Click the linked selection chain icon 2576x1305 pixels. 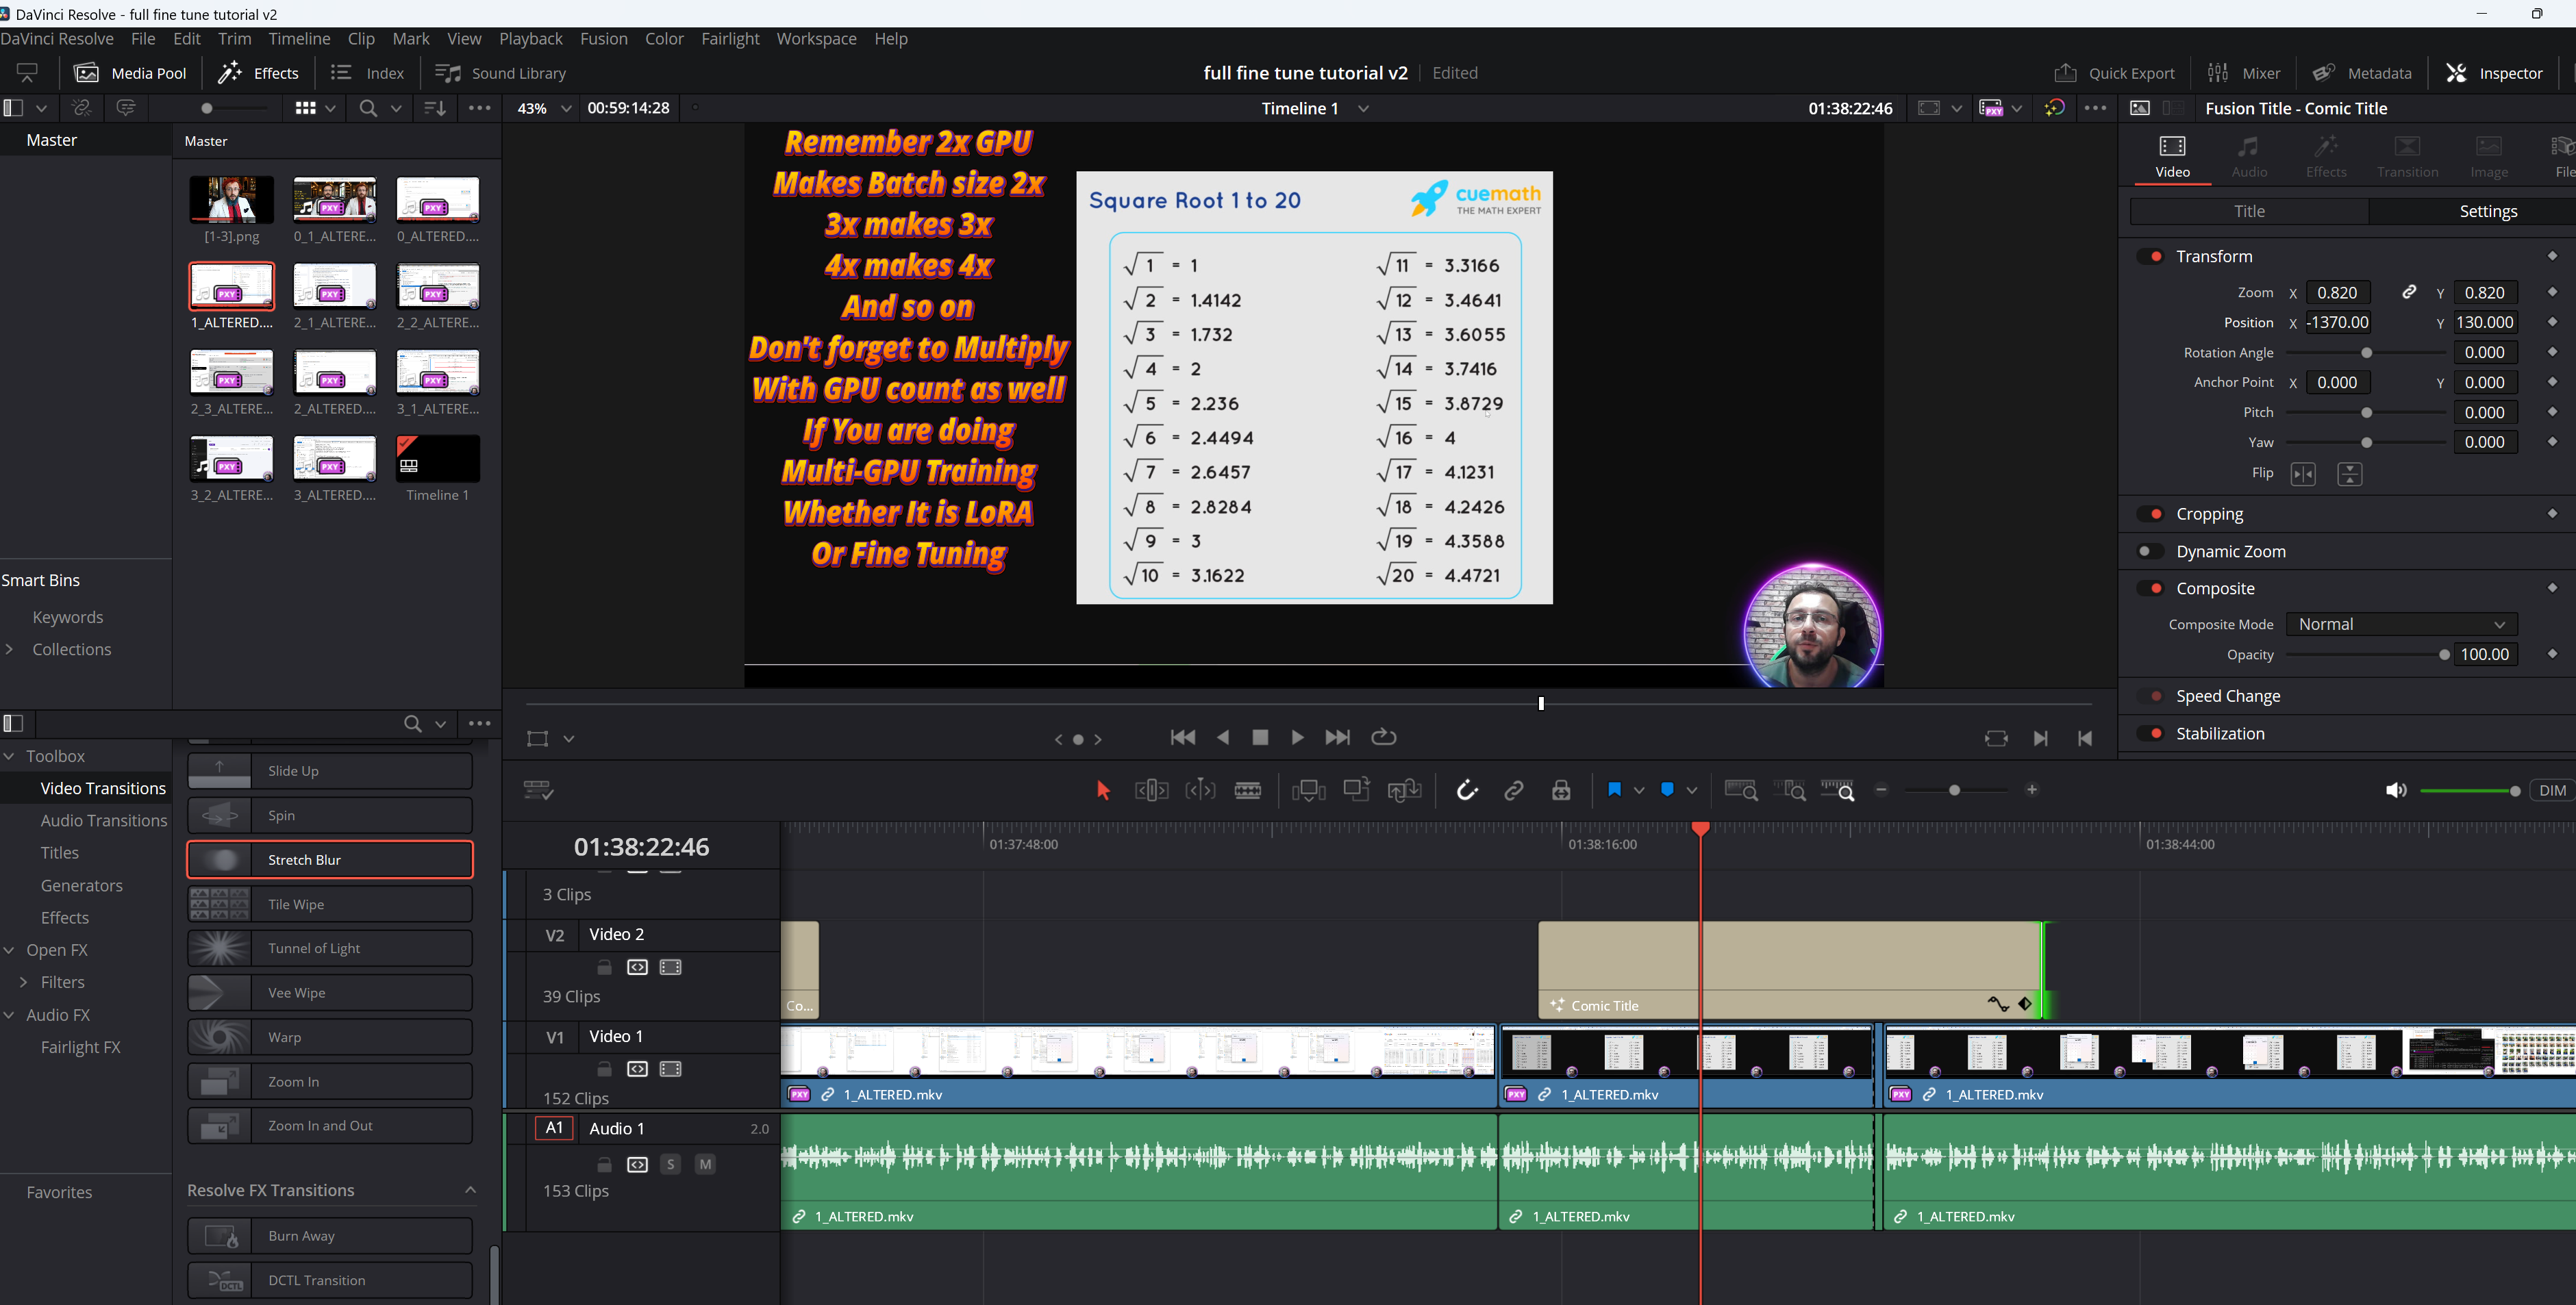1513,790
